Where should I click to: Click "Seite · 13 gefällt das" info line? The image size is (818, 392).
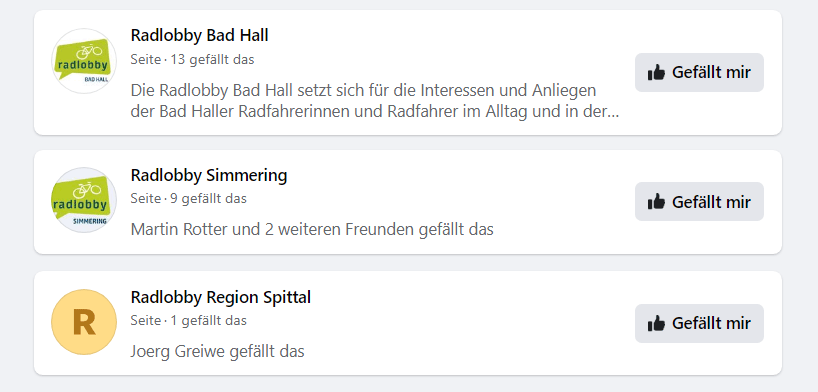pyautogui.click(x=193, y=60)
